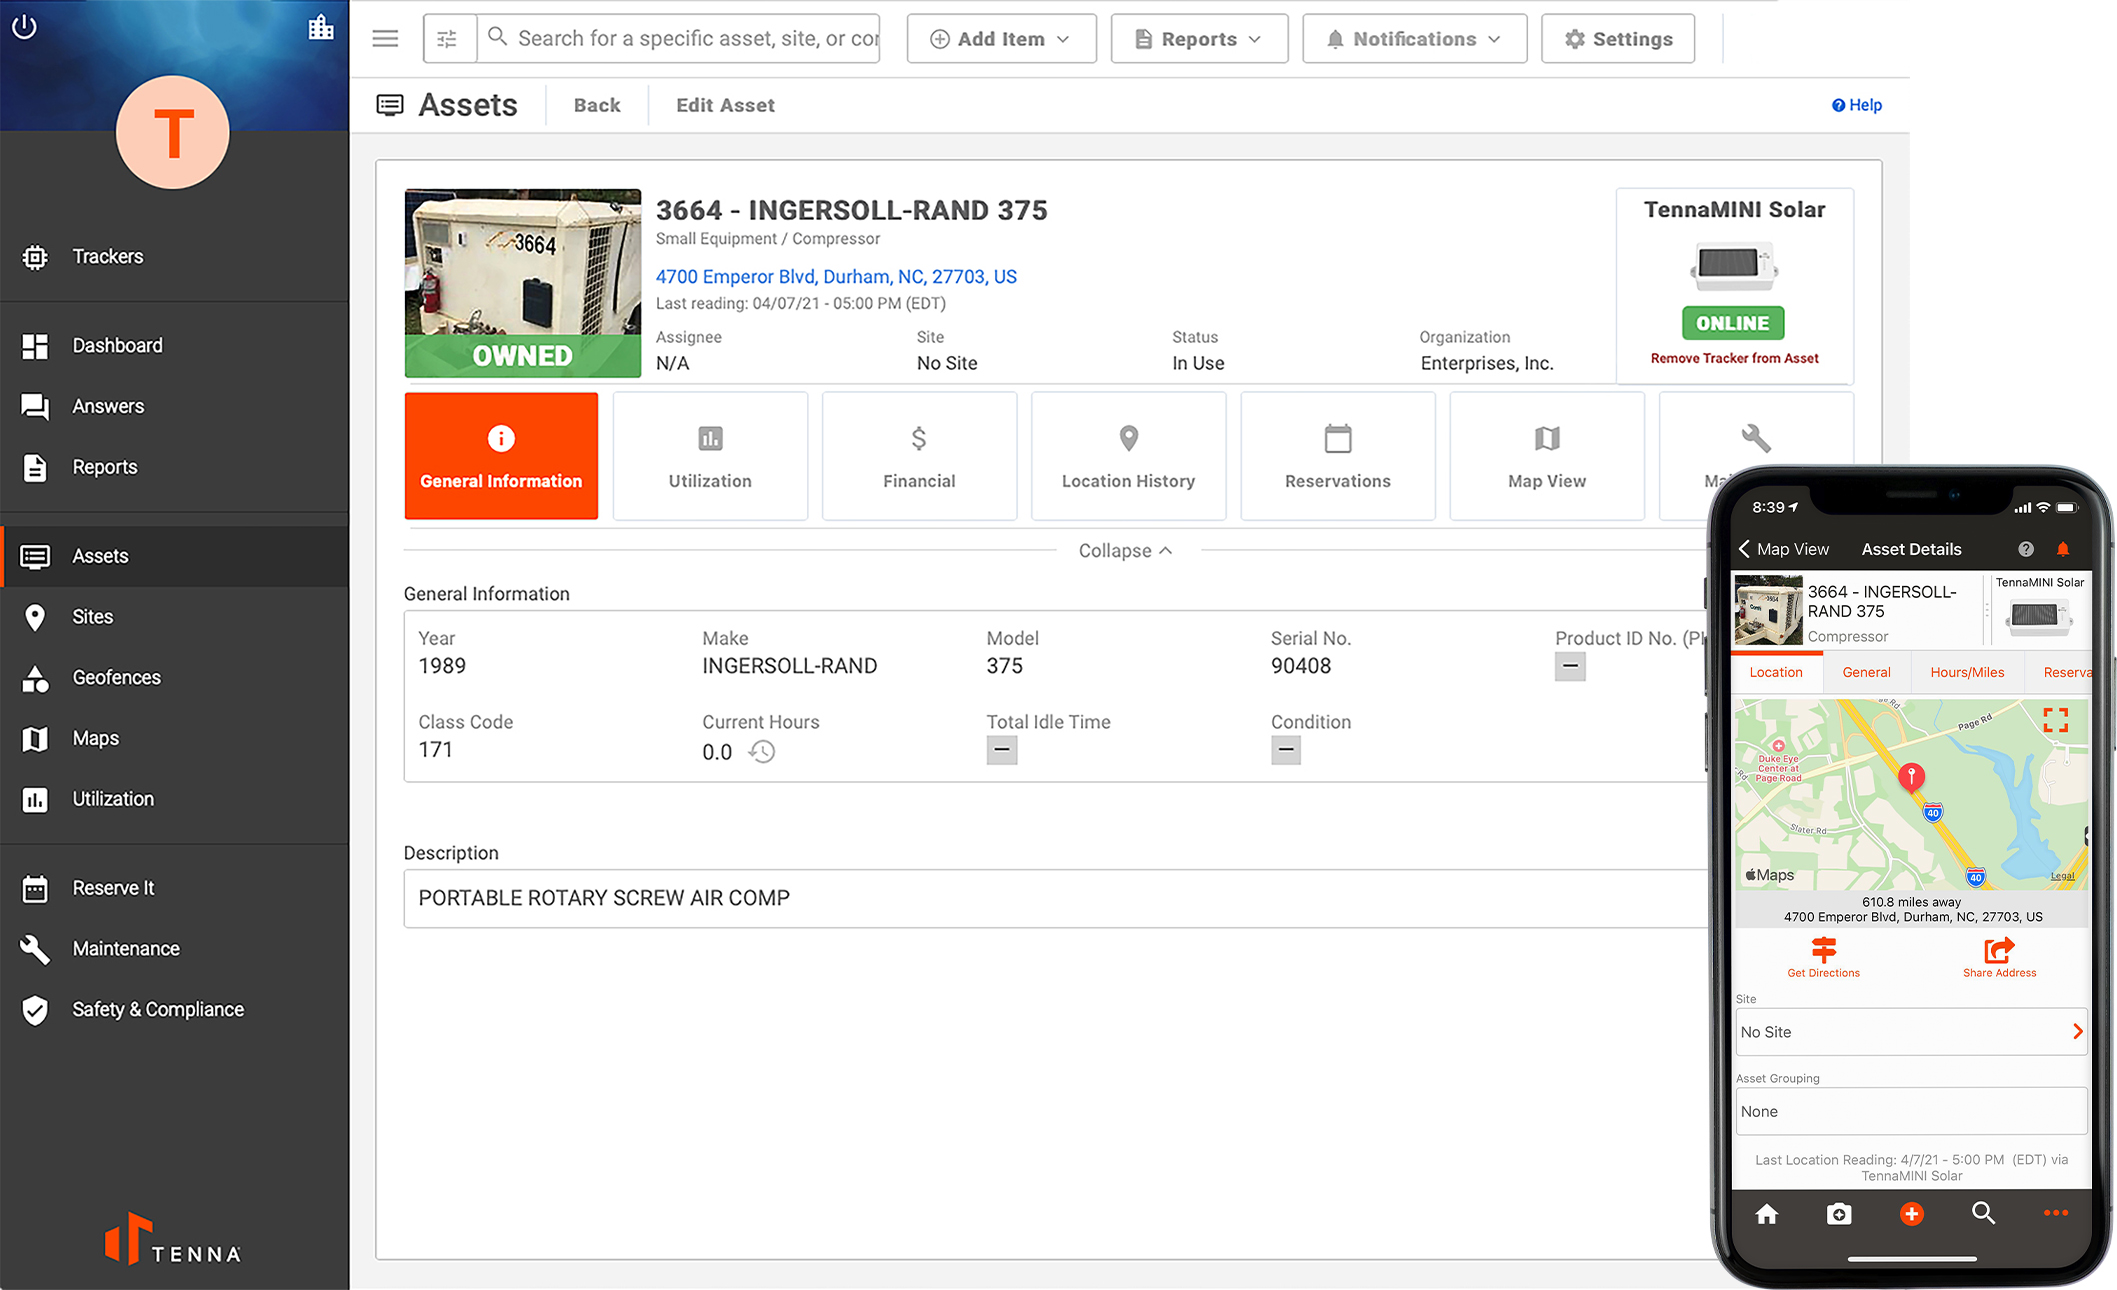
Task: Click the notification bell on phone
Action: pos(2062,549)
